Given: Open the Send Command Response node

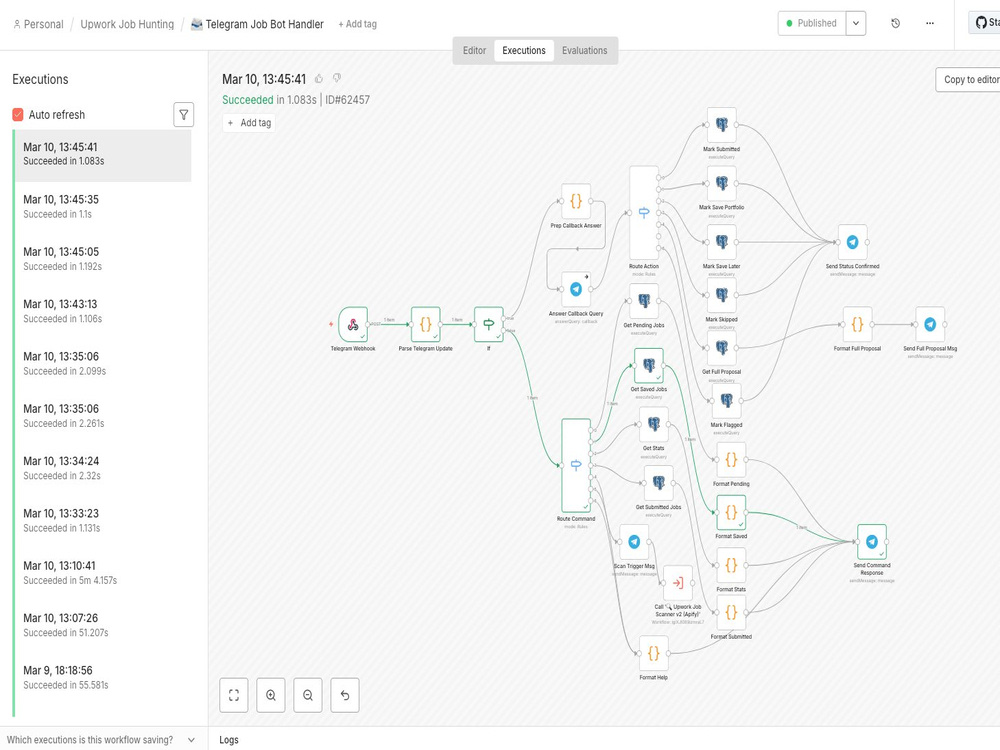Looking at the screenshot, I should pos(872,542).
